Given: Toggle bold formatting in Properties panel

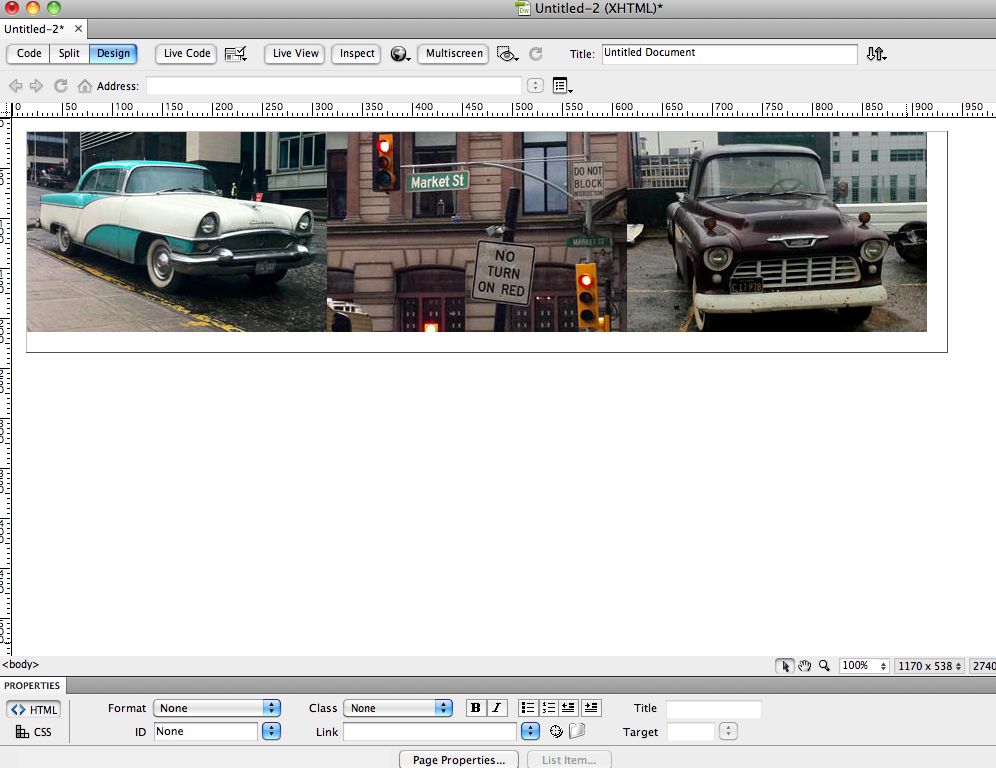Looking at the screenshot, I should (476, 708).
